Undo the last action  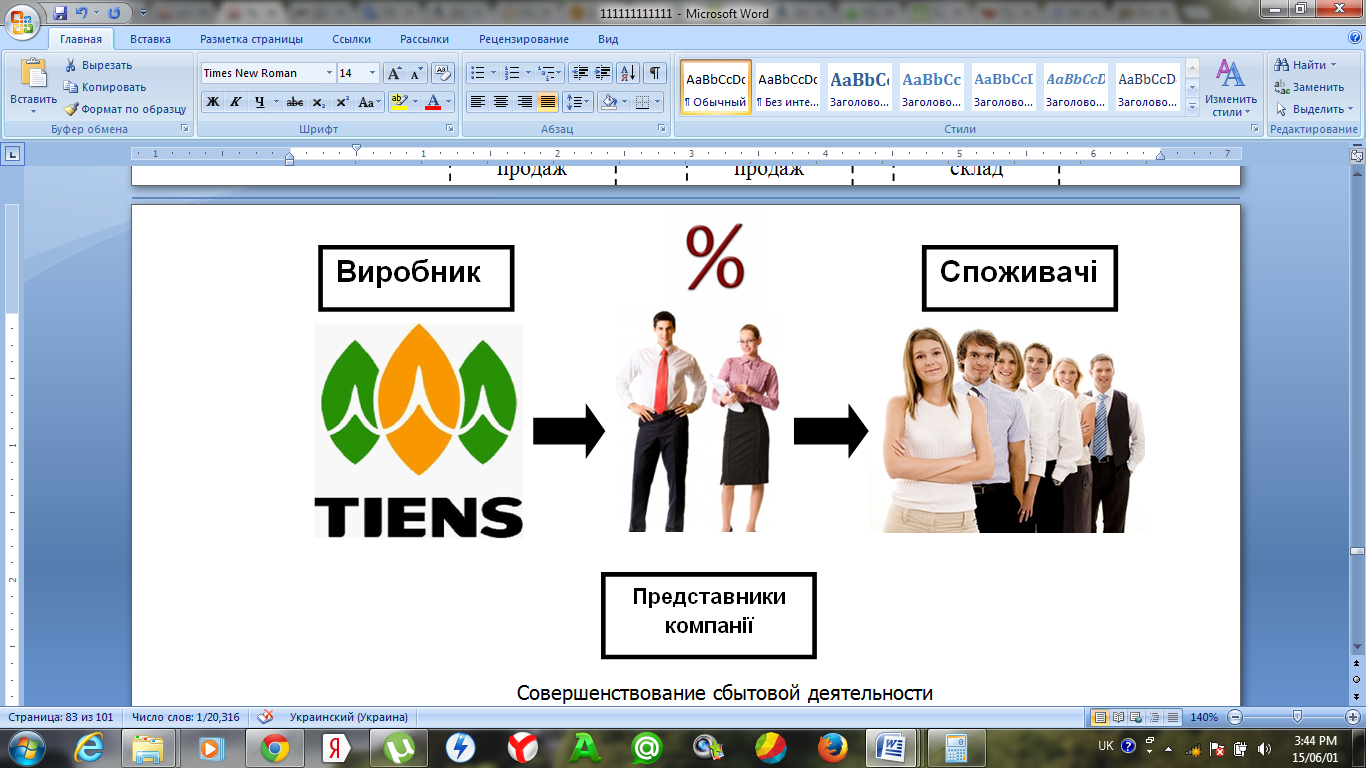[83, 13]
